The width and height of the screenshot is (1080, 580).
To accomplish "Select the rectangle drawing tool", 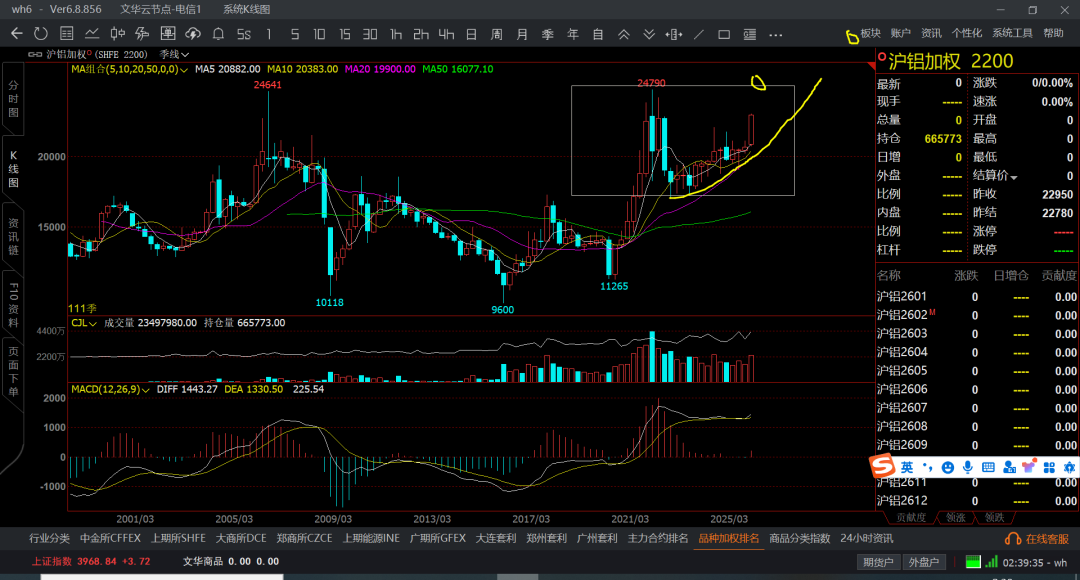I will click(x=724, y=34).
